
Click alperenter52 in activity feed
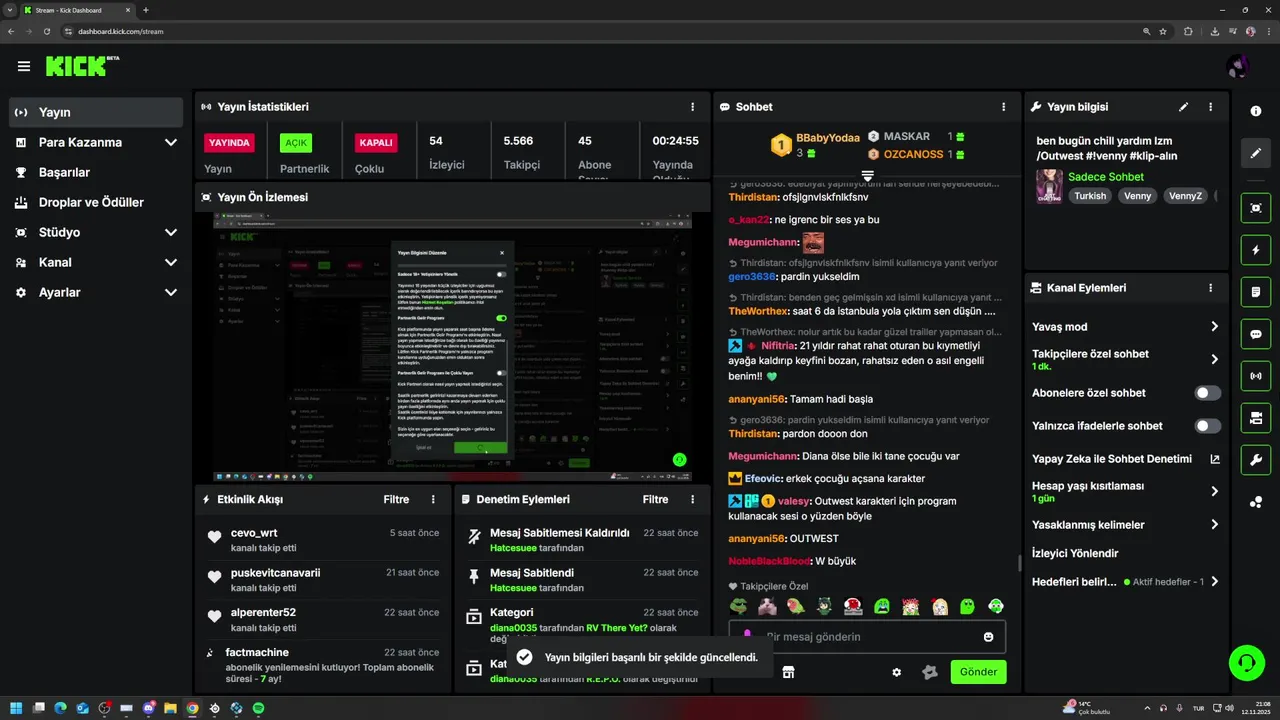(x=263, y=612)
